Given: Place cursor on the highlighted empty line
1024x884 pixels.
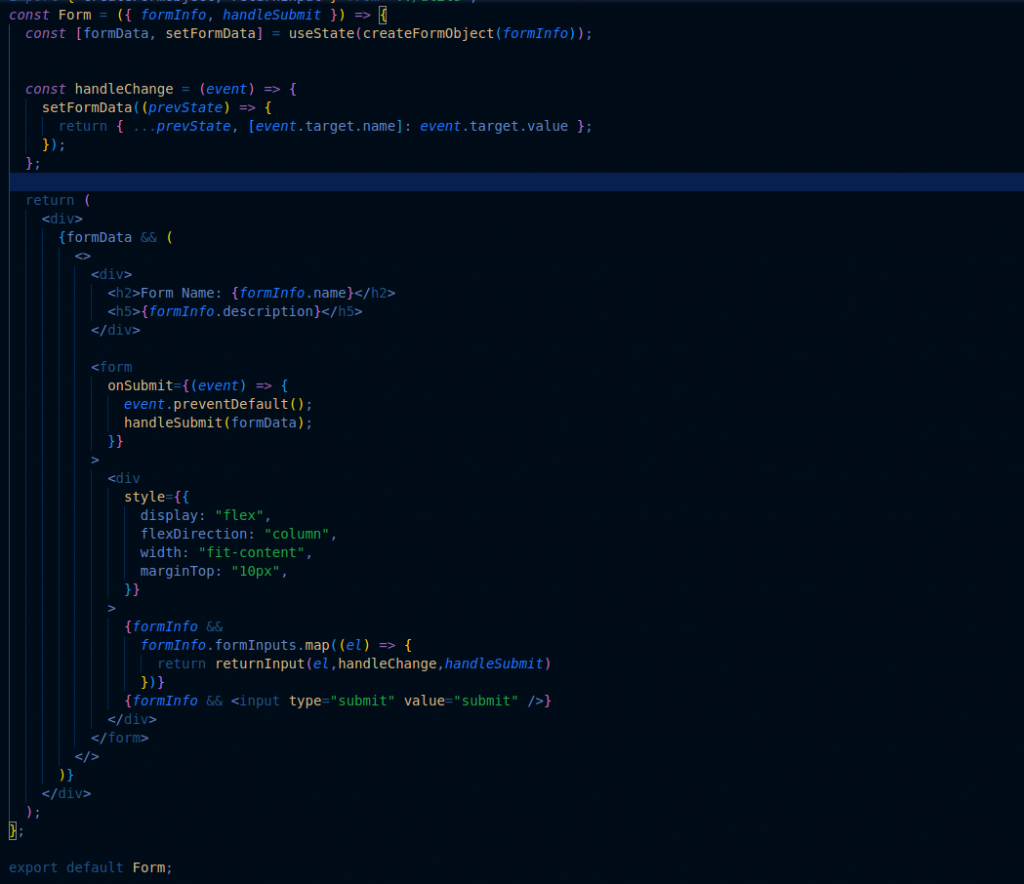Looking at the screenshot, I should tap(516, 182).
